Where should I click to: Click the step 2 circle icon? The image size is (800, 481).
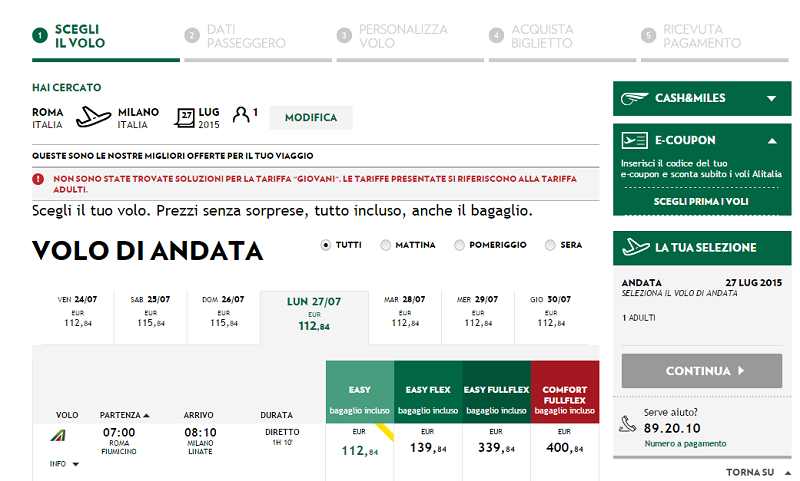coord(192,36)
